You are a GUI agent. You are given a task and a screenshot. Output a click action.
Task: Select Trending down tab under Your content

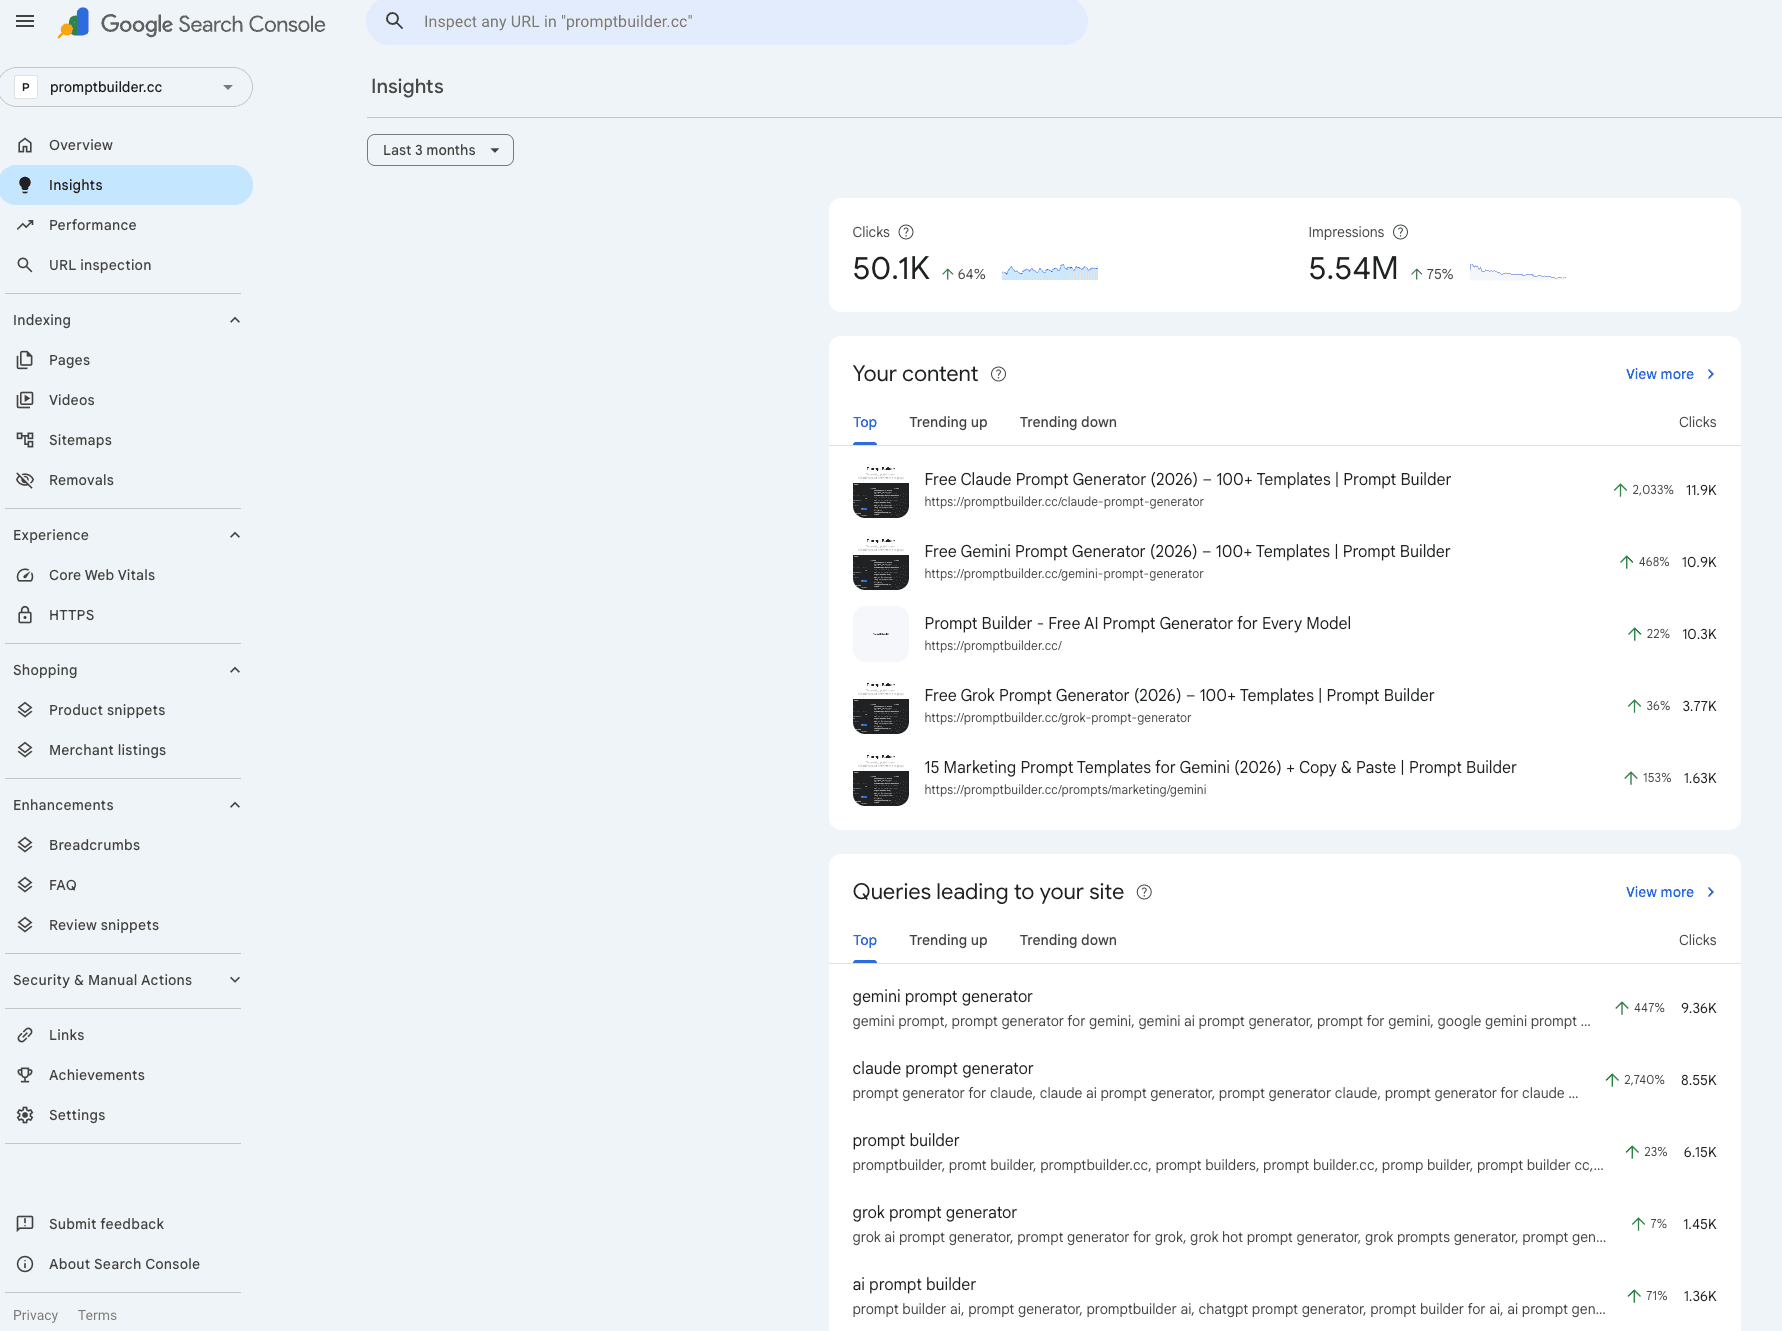1068,422
